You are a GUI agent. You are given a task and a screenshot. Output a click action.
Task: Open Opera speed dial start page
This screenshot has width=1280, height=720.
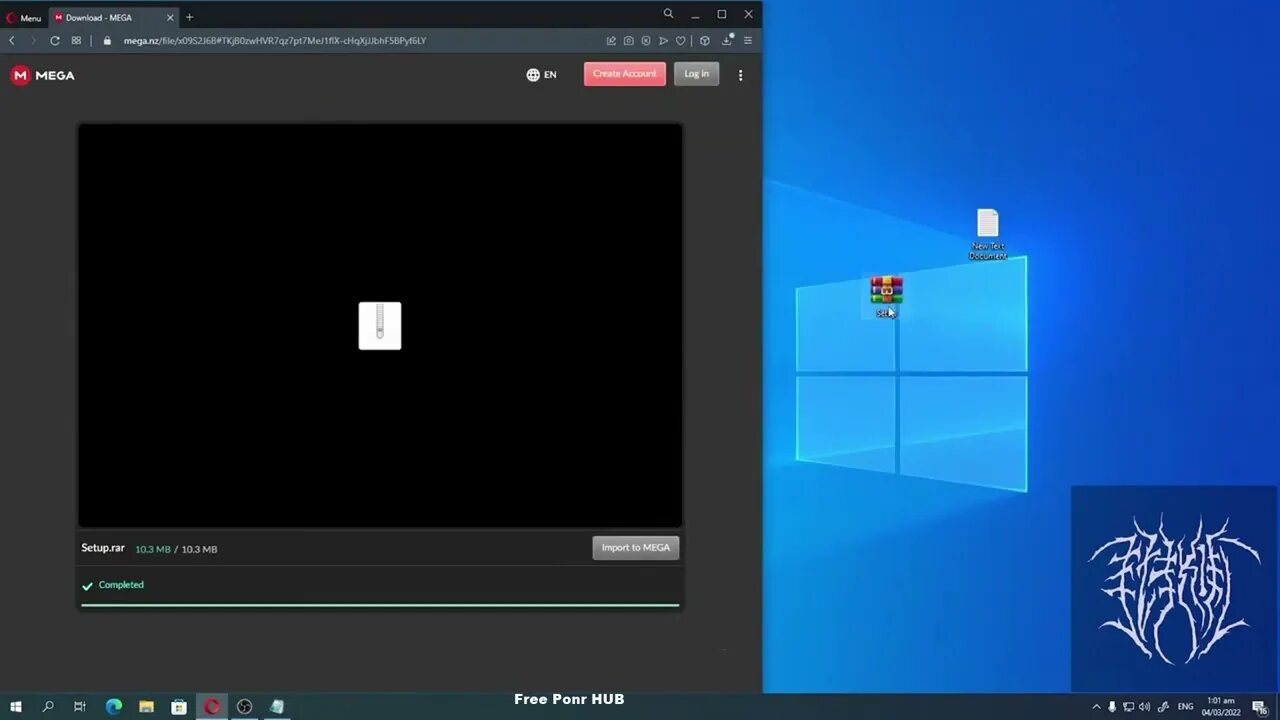(76, 41)
